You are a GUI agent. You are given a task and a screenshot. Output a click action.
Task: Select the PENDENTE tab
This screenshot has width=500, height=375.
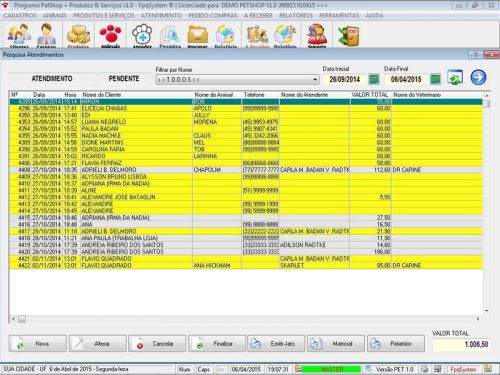pyautogui.click(x=124, y=79)
